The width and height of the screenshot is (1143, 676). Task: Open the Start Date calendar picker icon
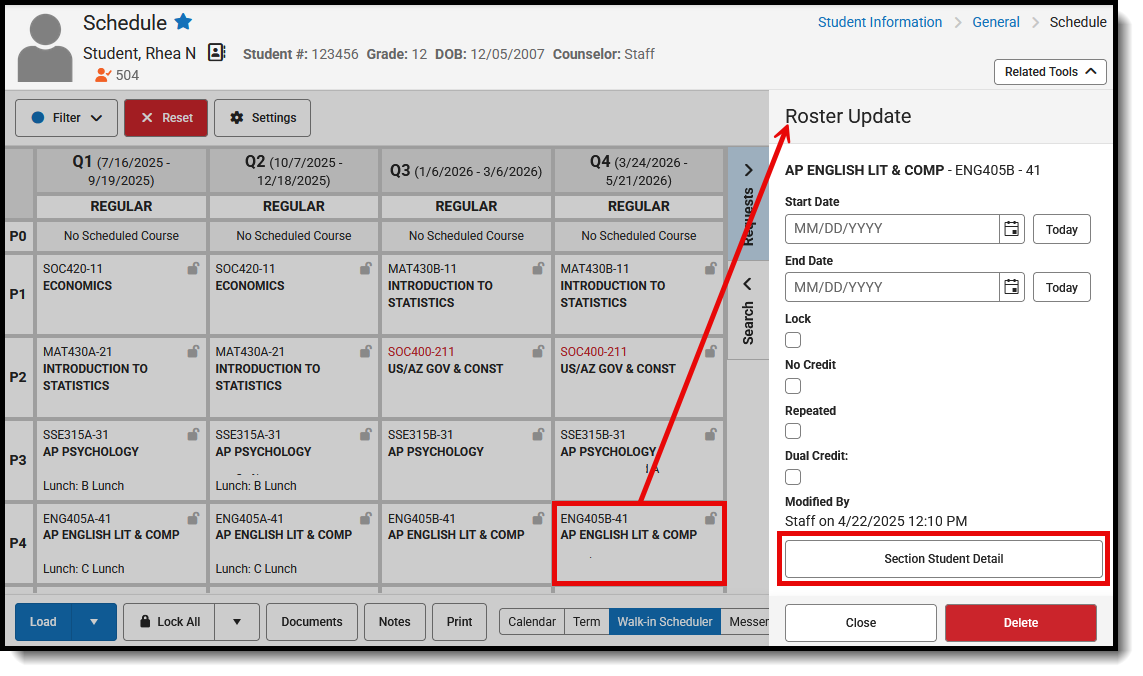tap(1011, 228)
